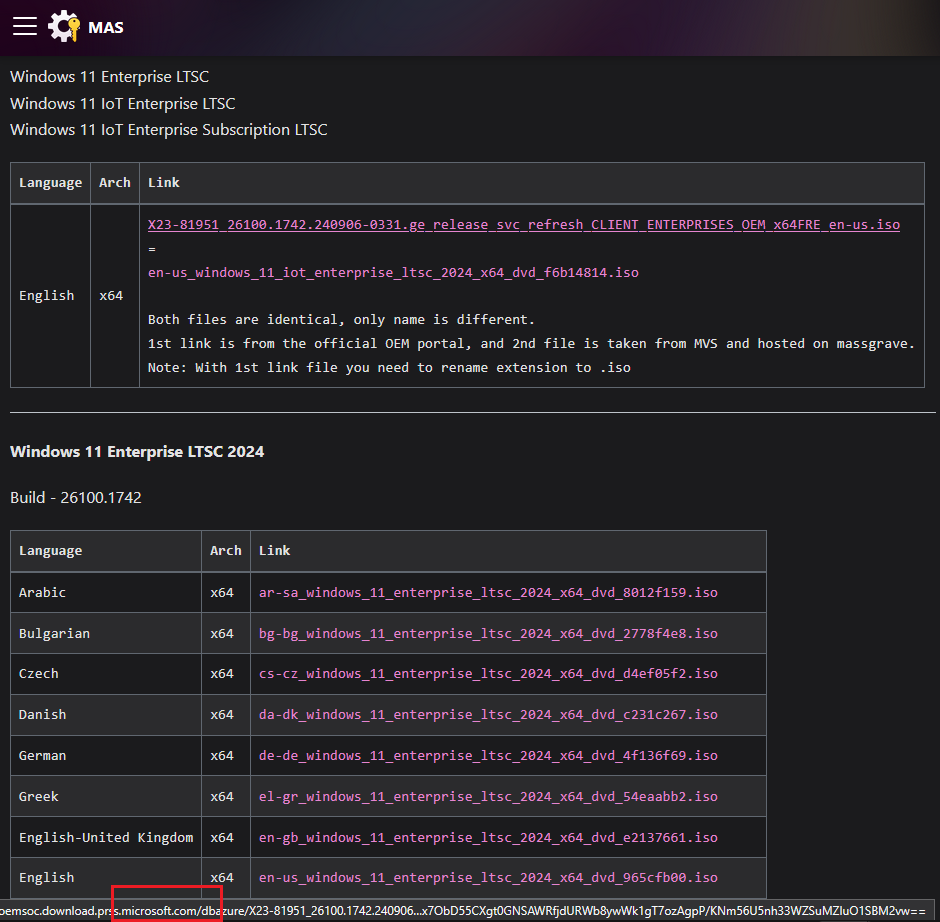Download en-us IoT Enterprise LTSC 2024 ISO
This screenshot has width=940, height=922.
tap(393, 273)
